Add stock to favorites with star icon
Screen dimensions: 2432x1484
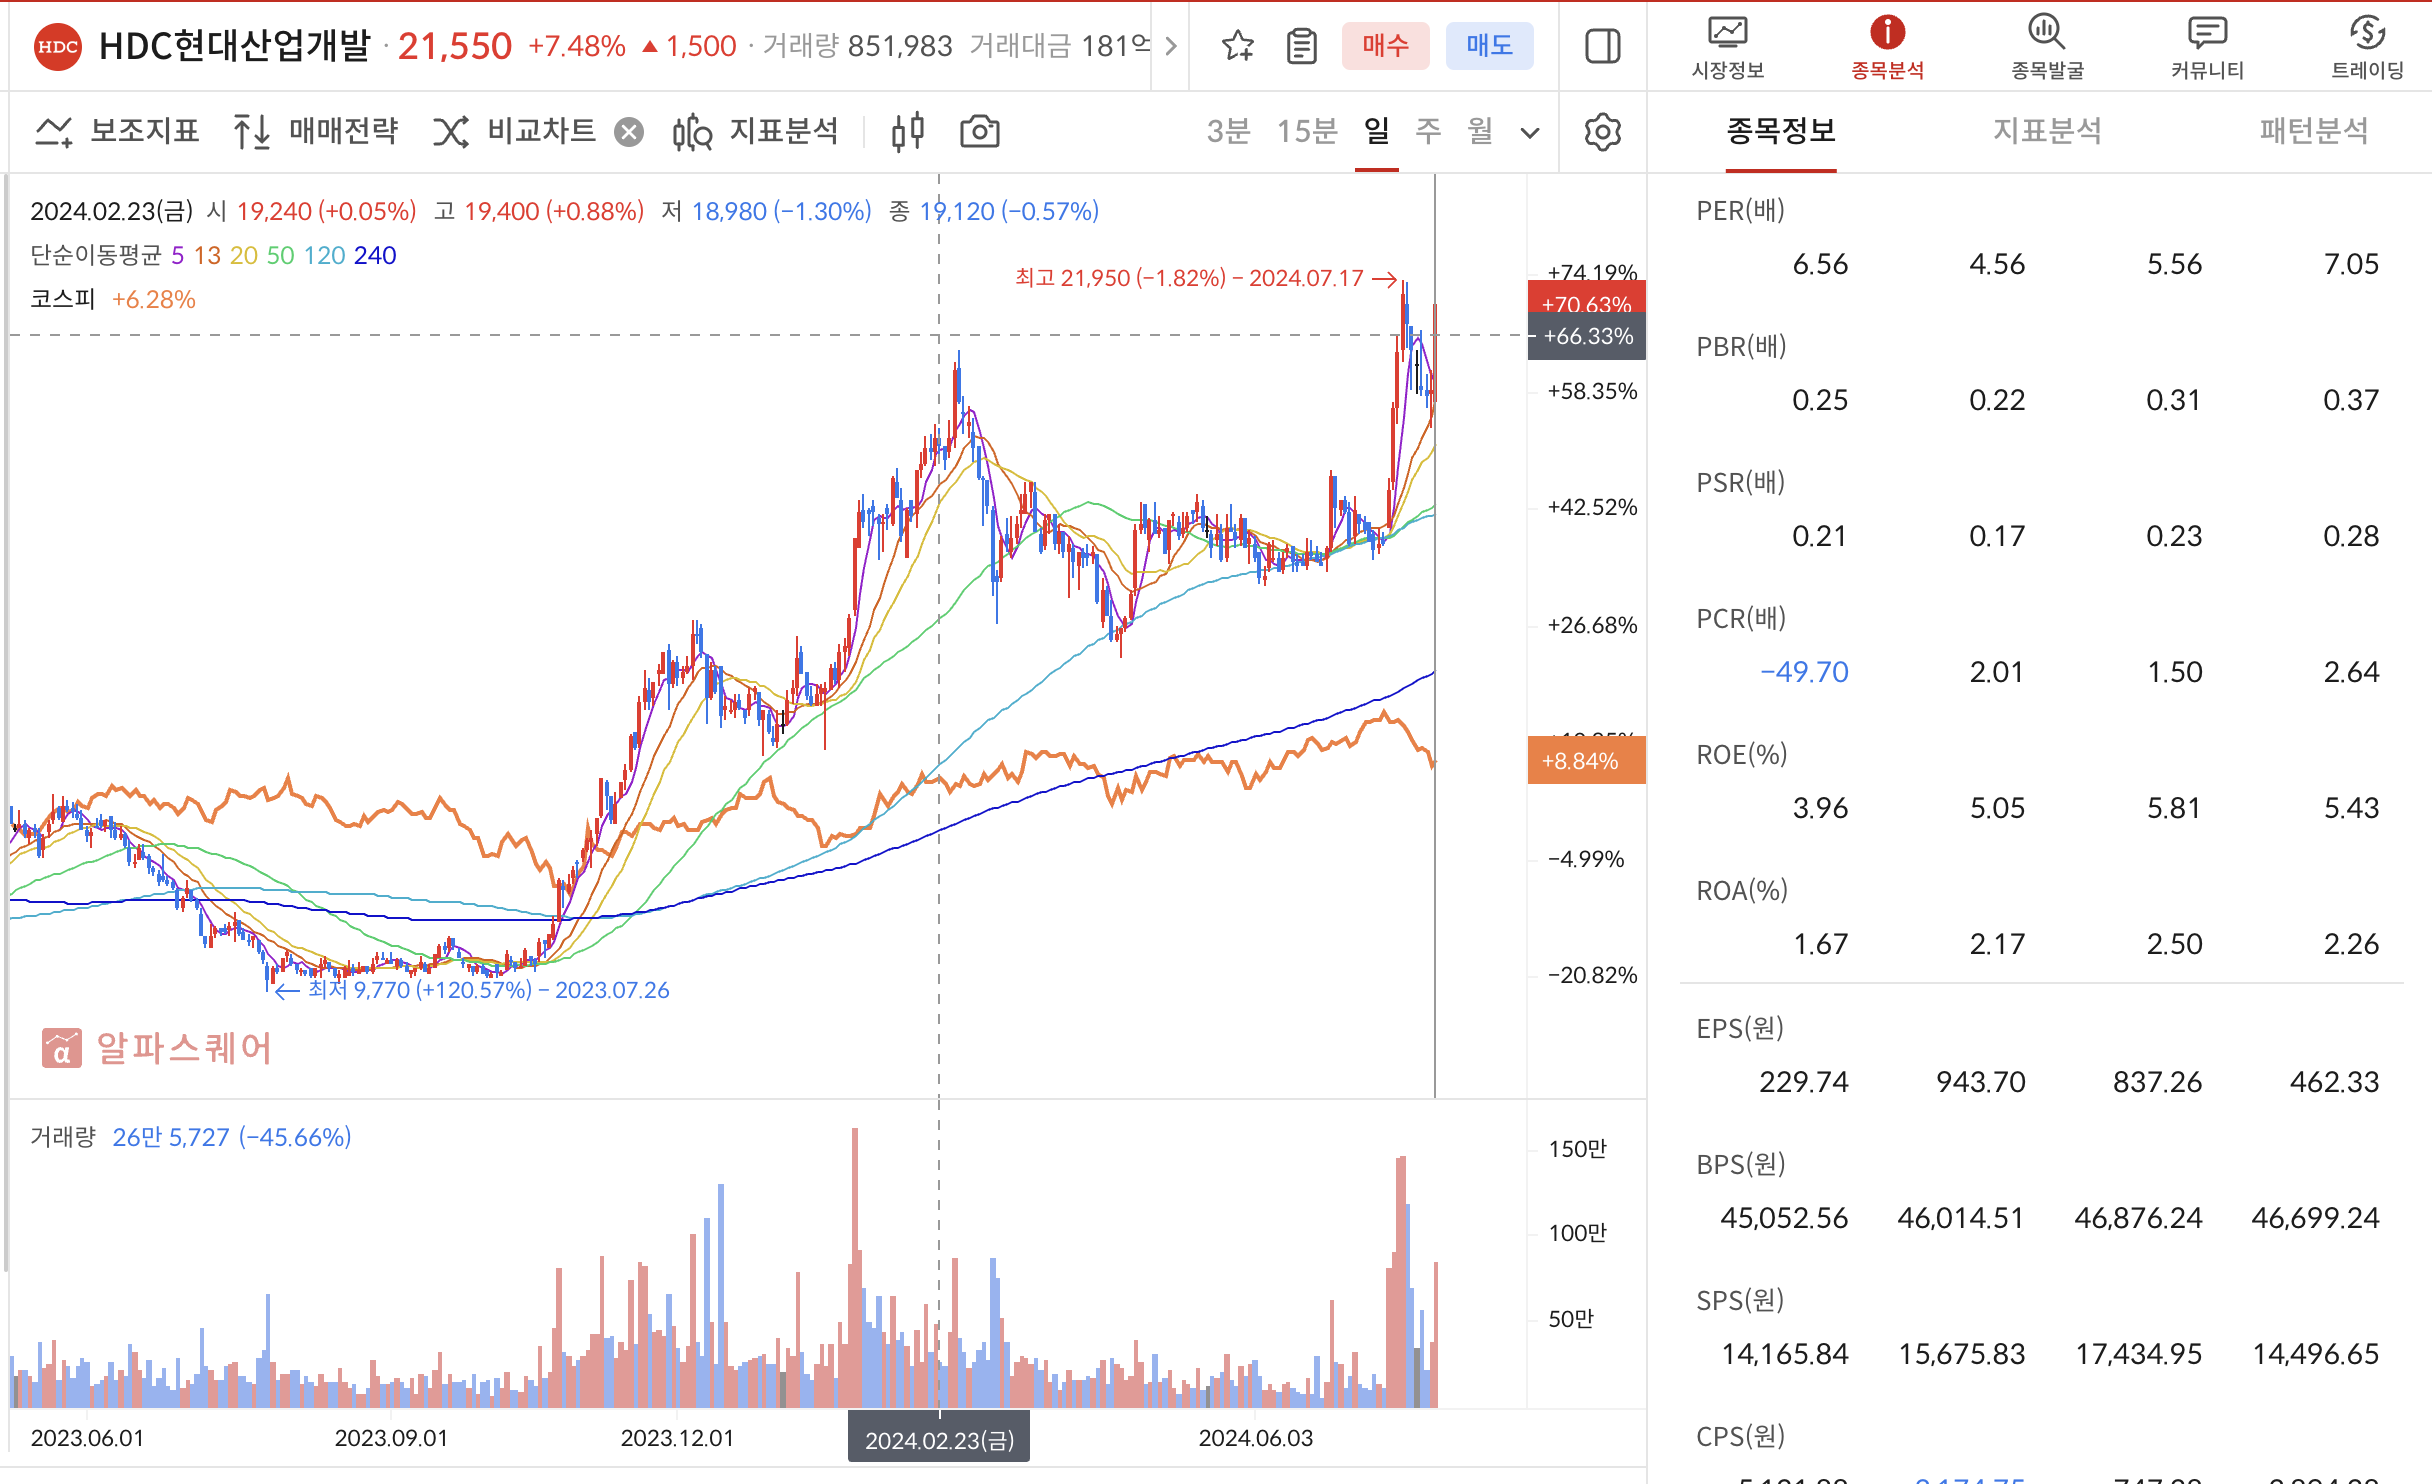click(x=1237, y=46)
